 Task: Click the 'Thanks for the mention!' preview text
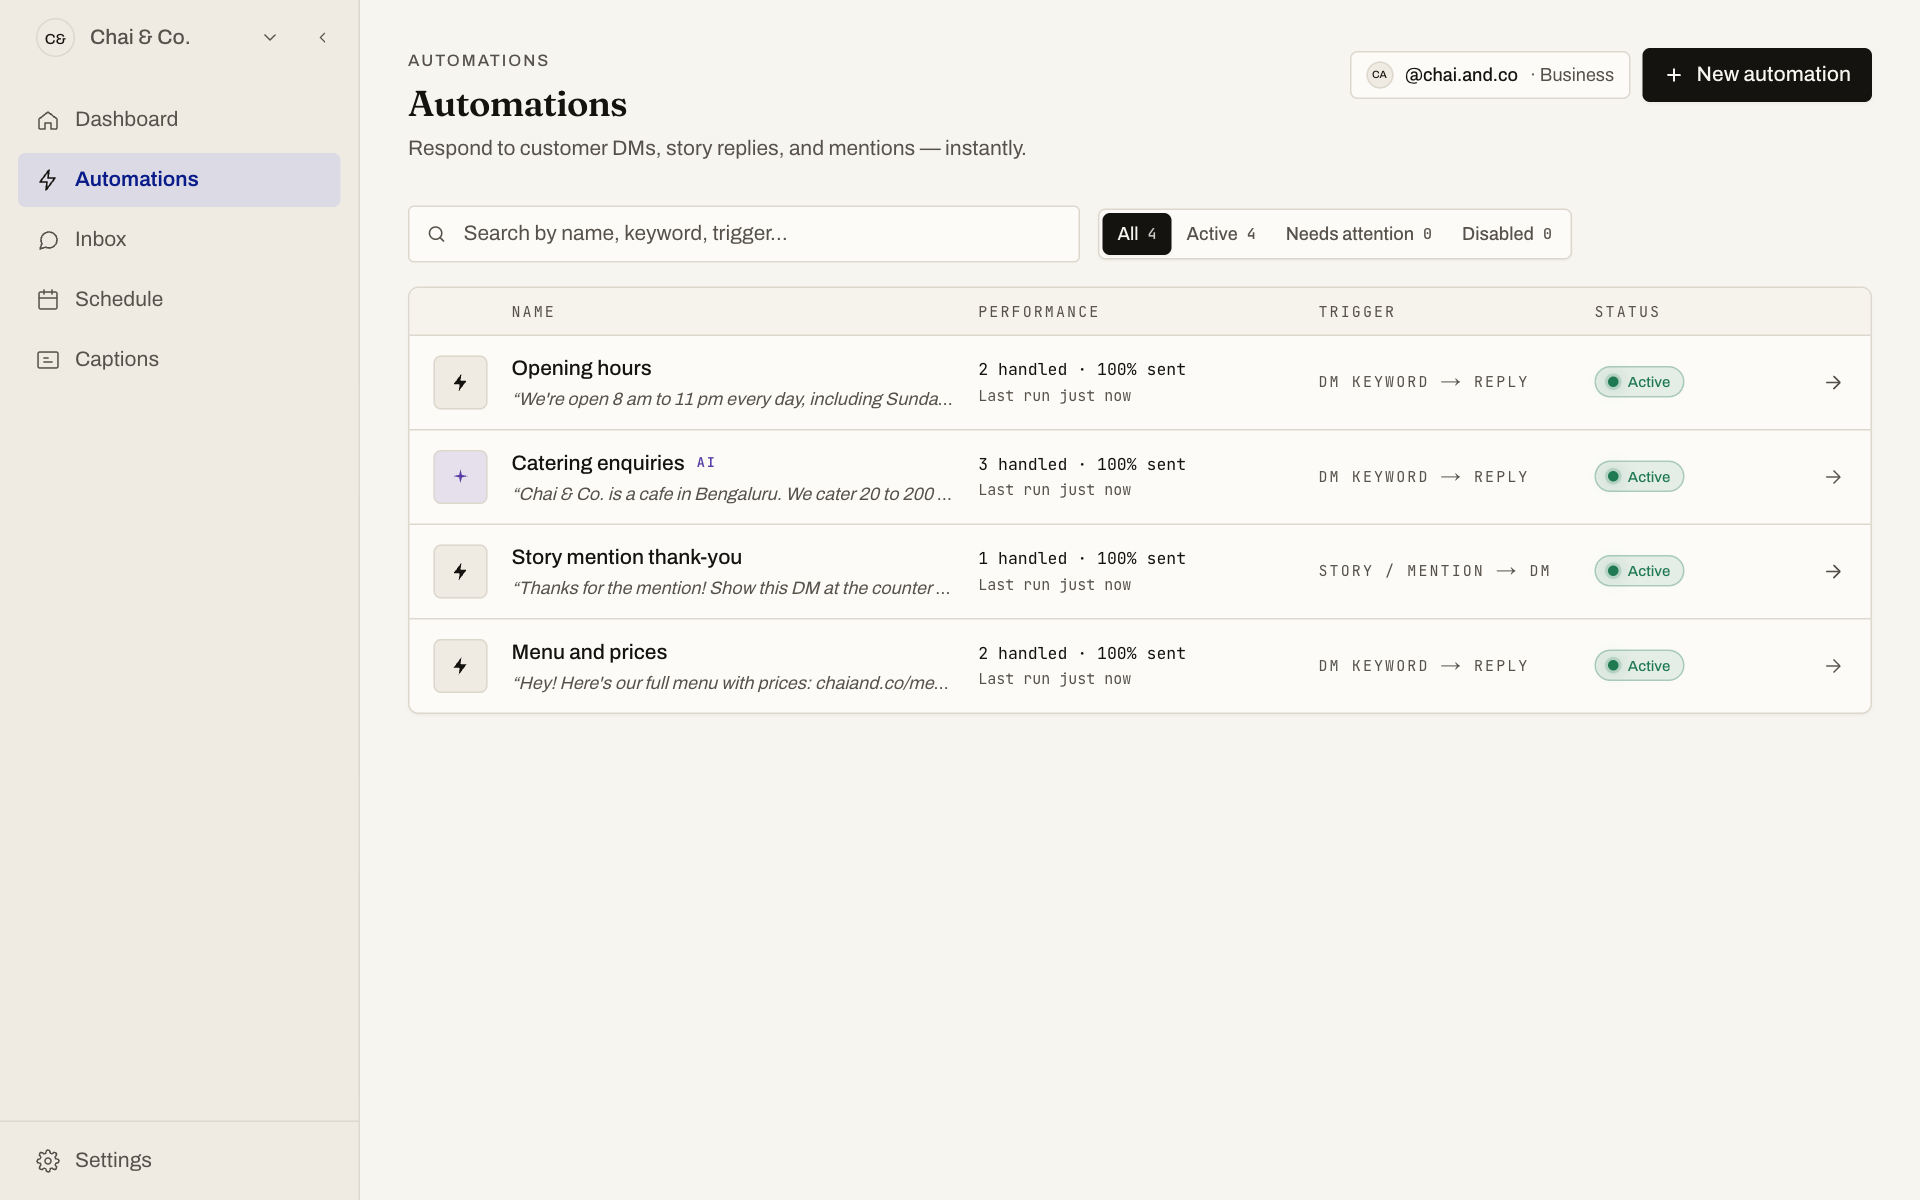(731, 589)
